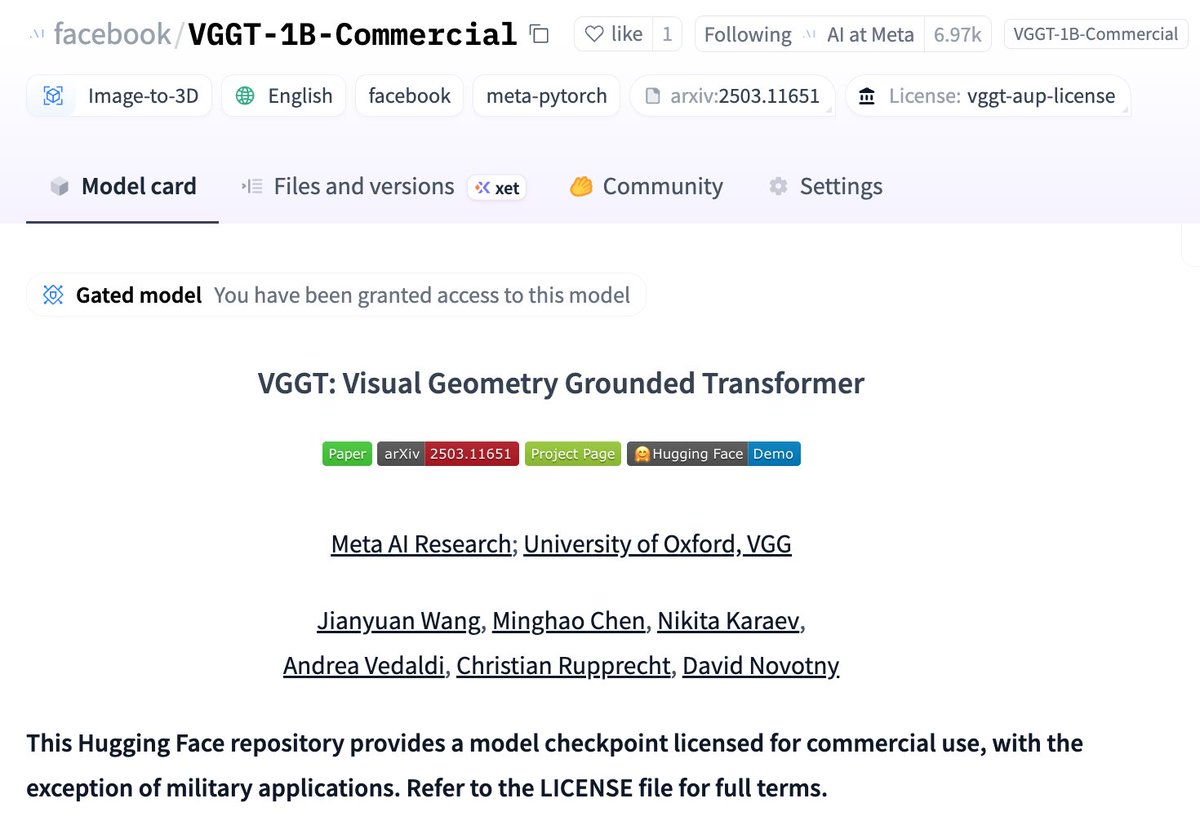Click the Gated model label
The width and height of the screenshot is (1200, 834).
[x=139, y=295]
